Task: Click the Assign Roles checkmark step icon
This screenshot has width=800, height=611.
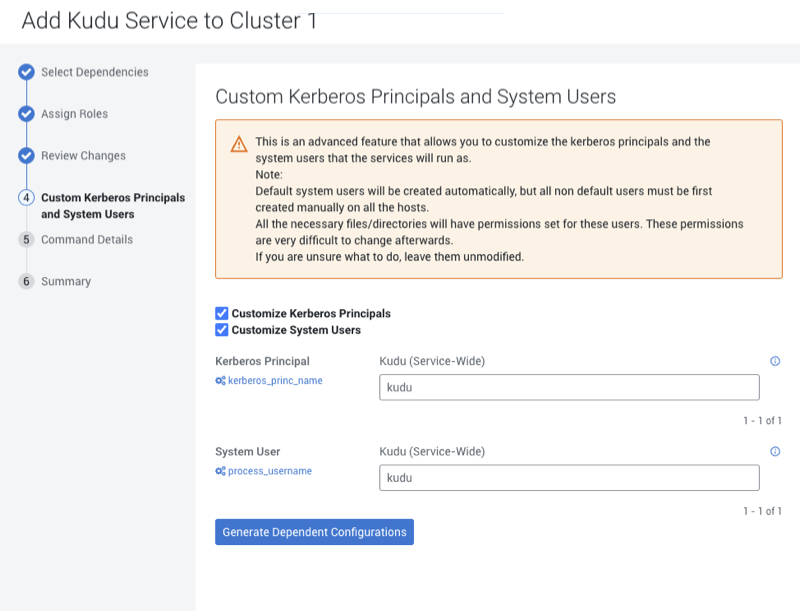Action: 27,114
